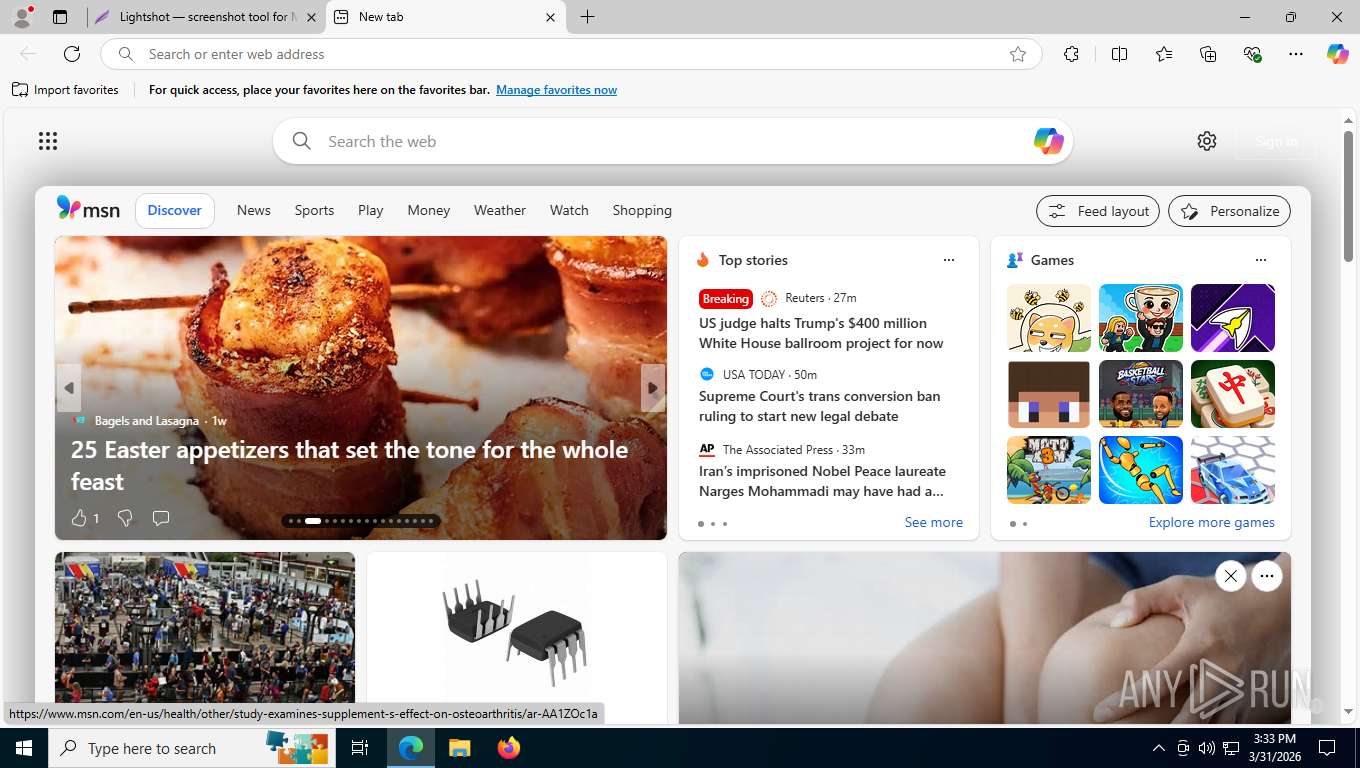Launch the shiba dog with bees game
Image resolution: width=1360 pixels, height=768 pixels.
1049,318
